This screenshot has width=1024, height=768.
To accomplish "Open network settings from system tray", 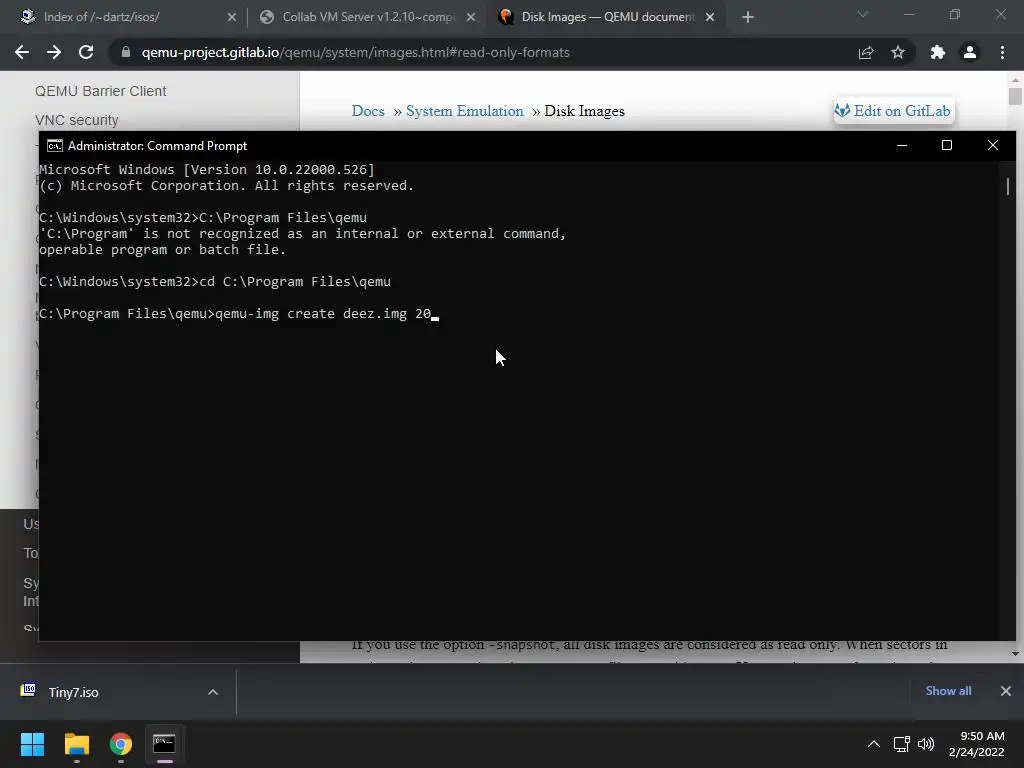I will (x=902, y=744).
